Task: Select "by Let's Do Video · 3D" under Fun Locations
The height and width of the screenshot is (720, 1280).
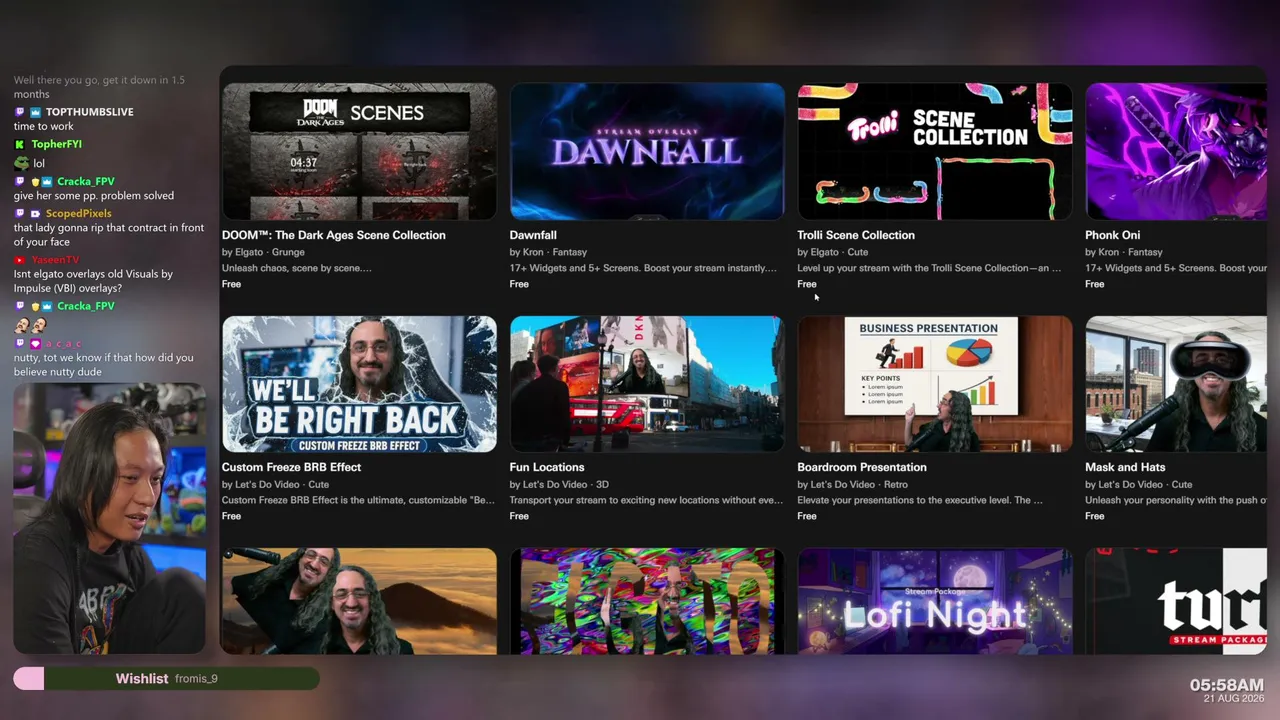Action: (x=559, y=484)
